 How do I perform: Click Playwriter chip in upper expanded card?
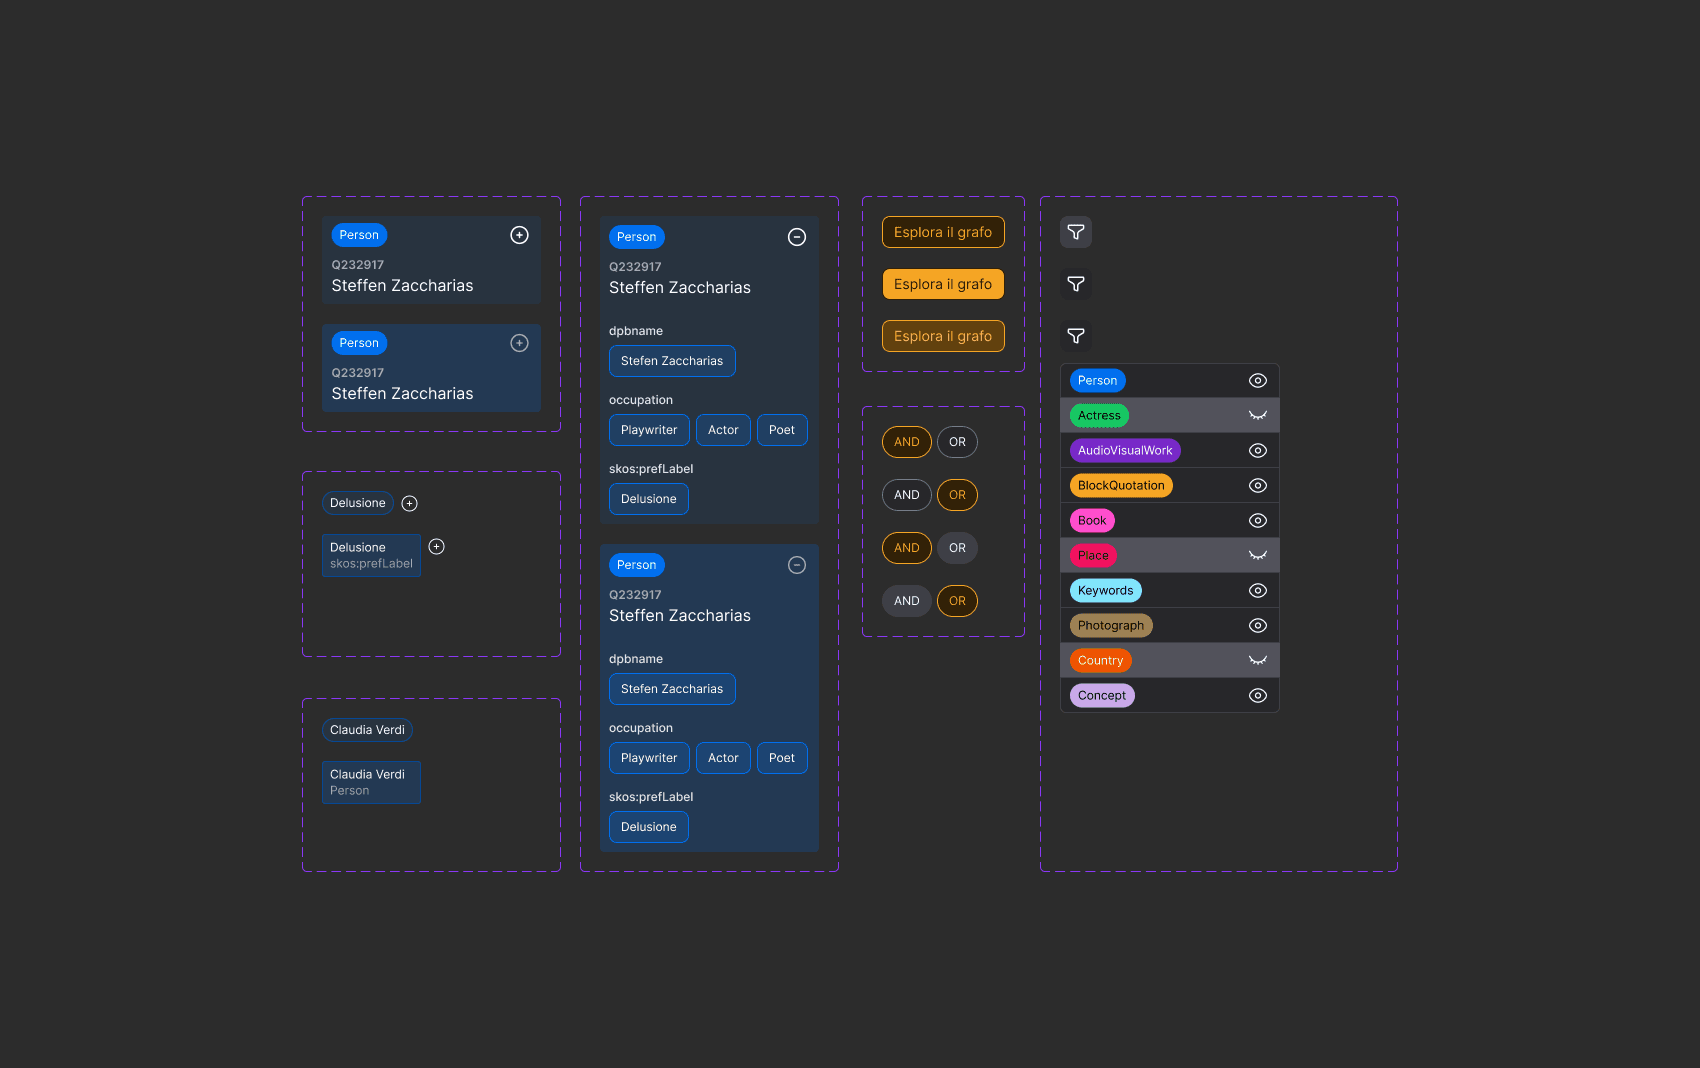[649, 430]
